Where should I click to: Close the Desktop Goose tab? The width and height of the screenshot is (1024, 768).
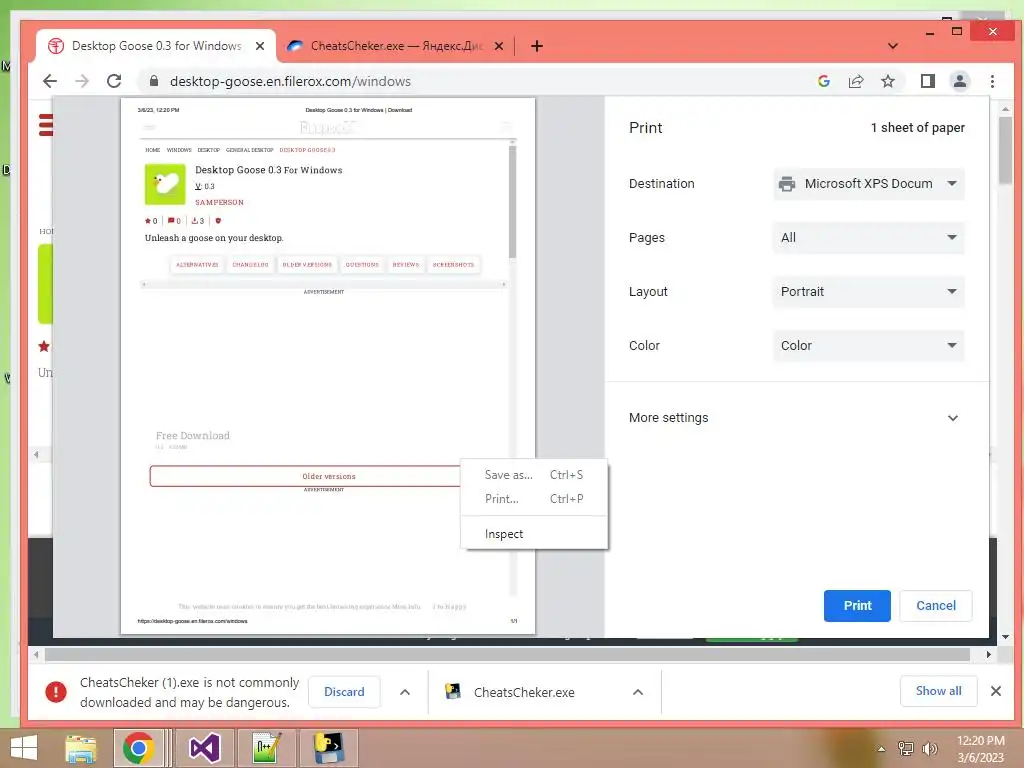coord(260,46)
